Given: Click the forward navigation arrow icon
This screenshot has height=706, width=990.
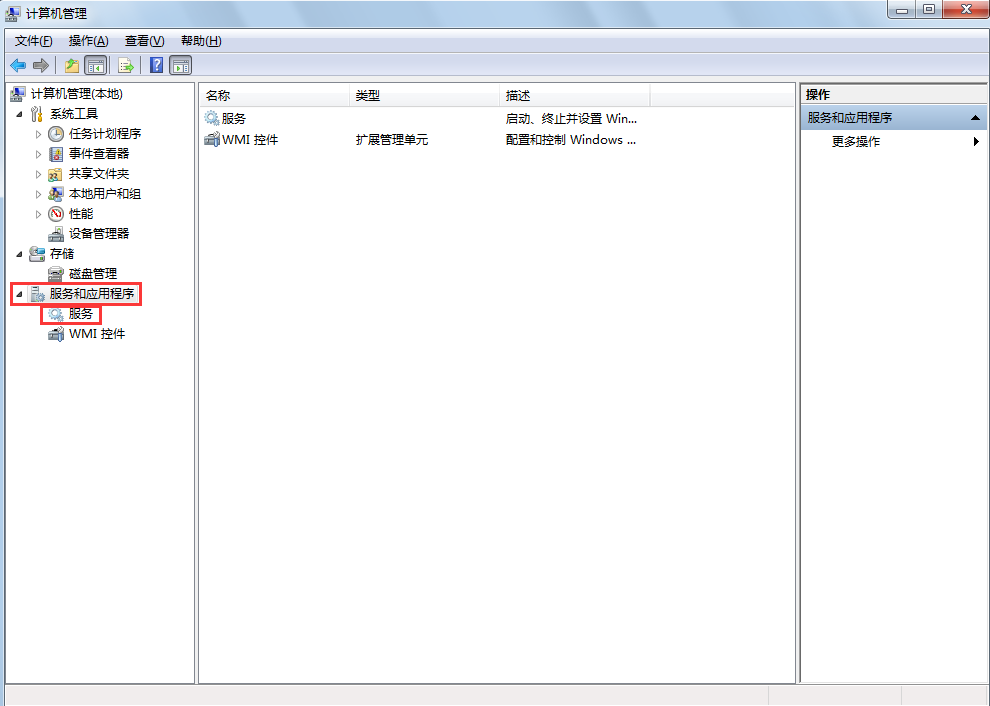Looking at the screenshot, I should 40,64.
